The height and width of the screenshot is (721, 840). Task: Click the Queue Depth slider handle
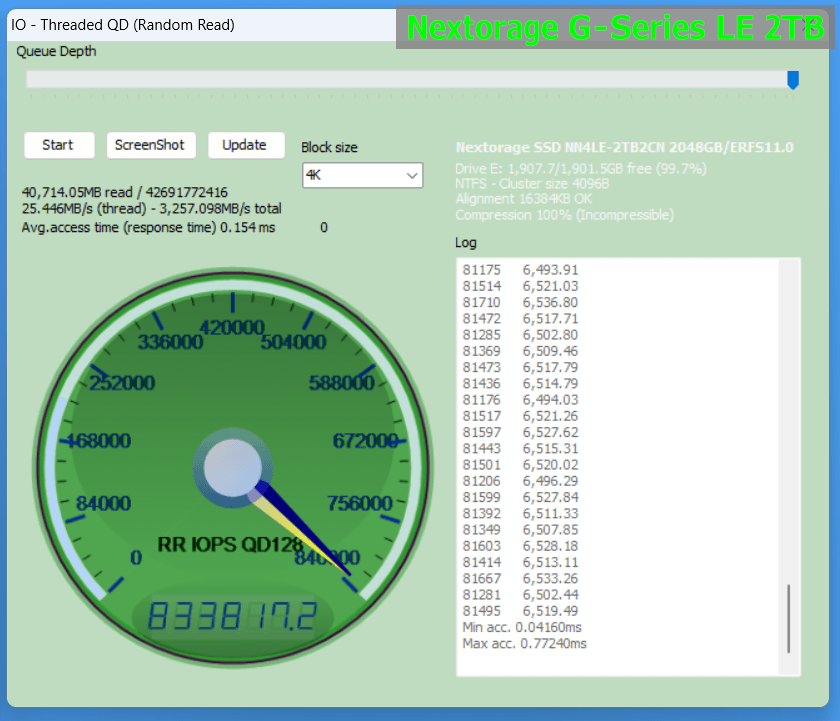(x=793, y=80)
